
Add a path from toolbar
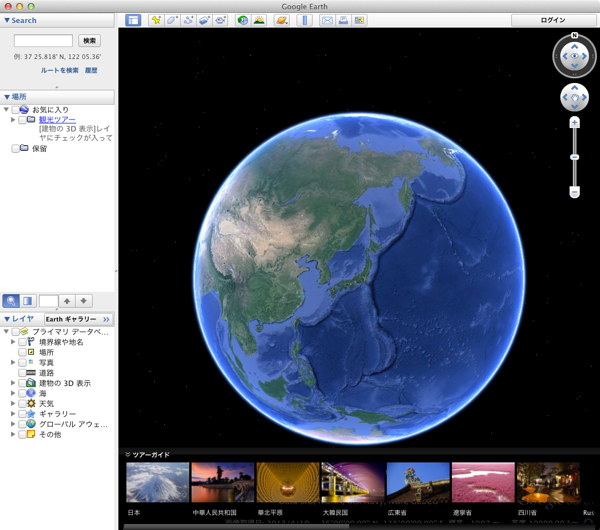[x=188, y=20]
